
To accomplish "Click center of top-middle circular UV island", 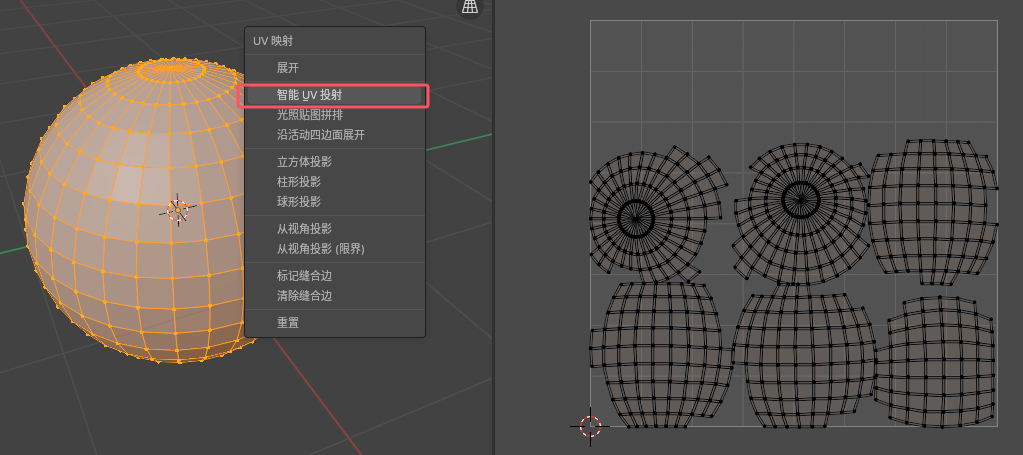I will [x=799, y=197].
